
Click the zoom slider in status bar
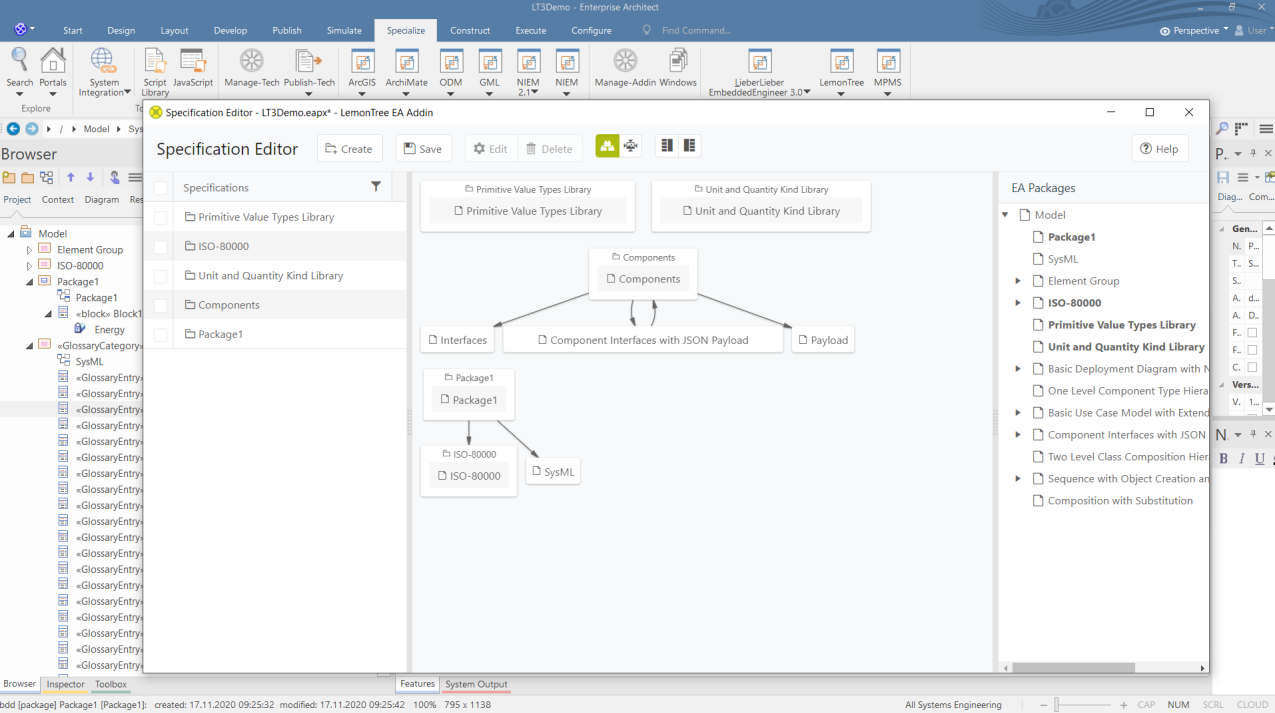(x=1088, y=705)
